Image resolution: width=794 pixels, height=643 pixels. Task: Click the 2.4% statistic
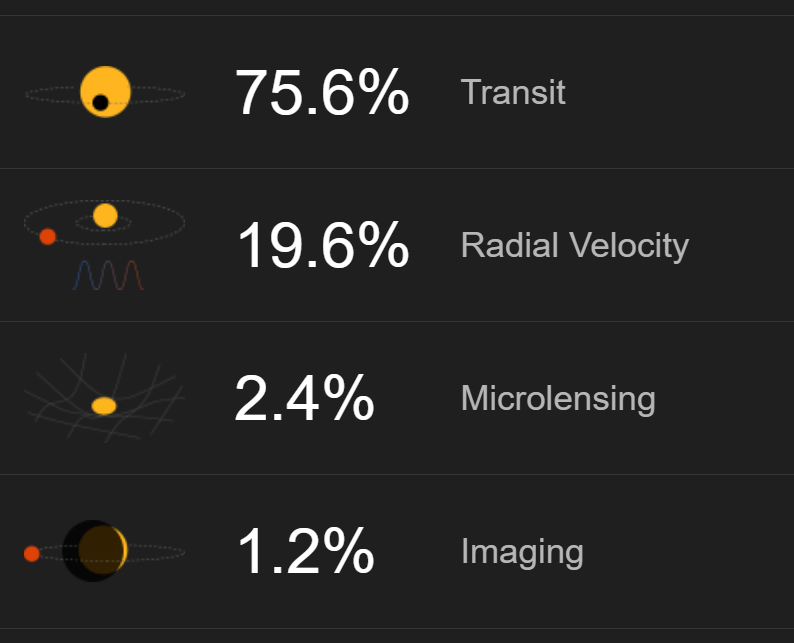304,398
